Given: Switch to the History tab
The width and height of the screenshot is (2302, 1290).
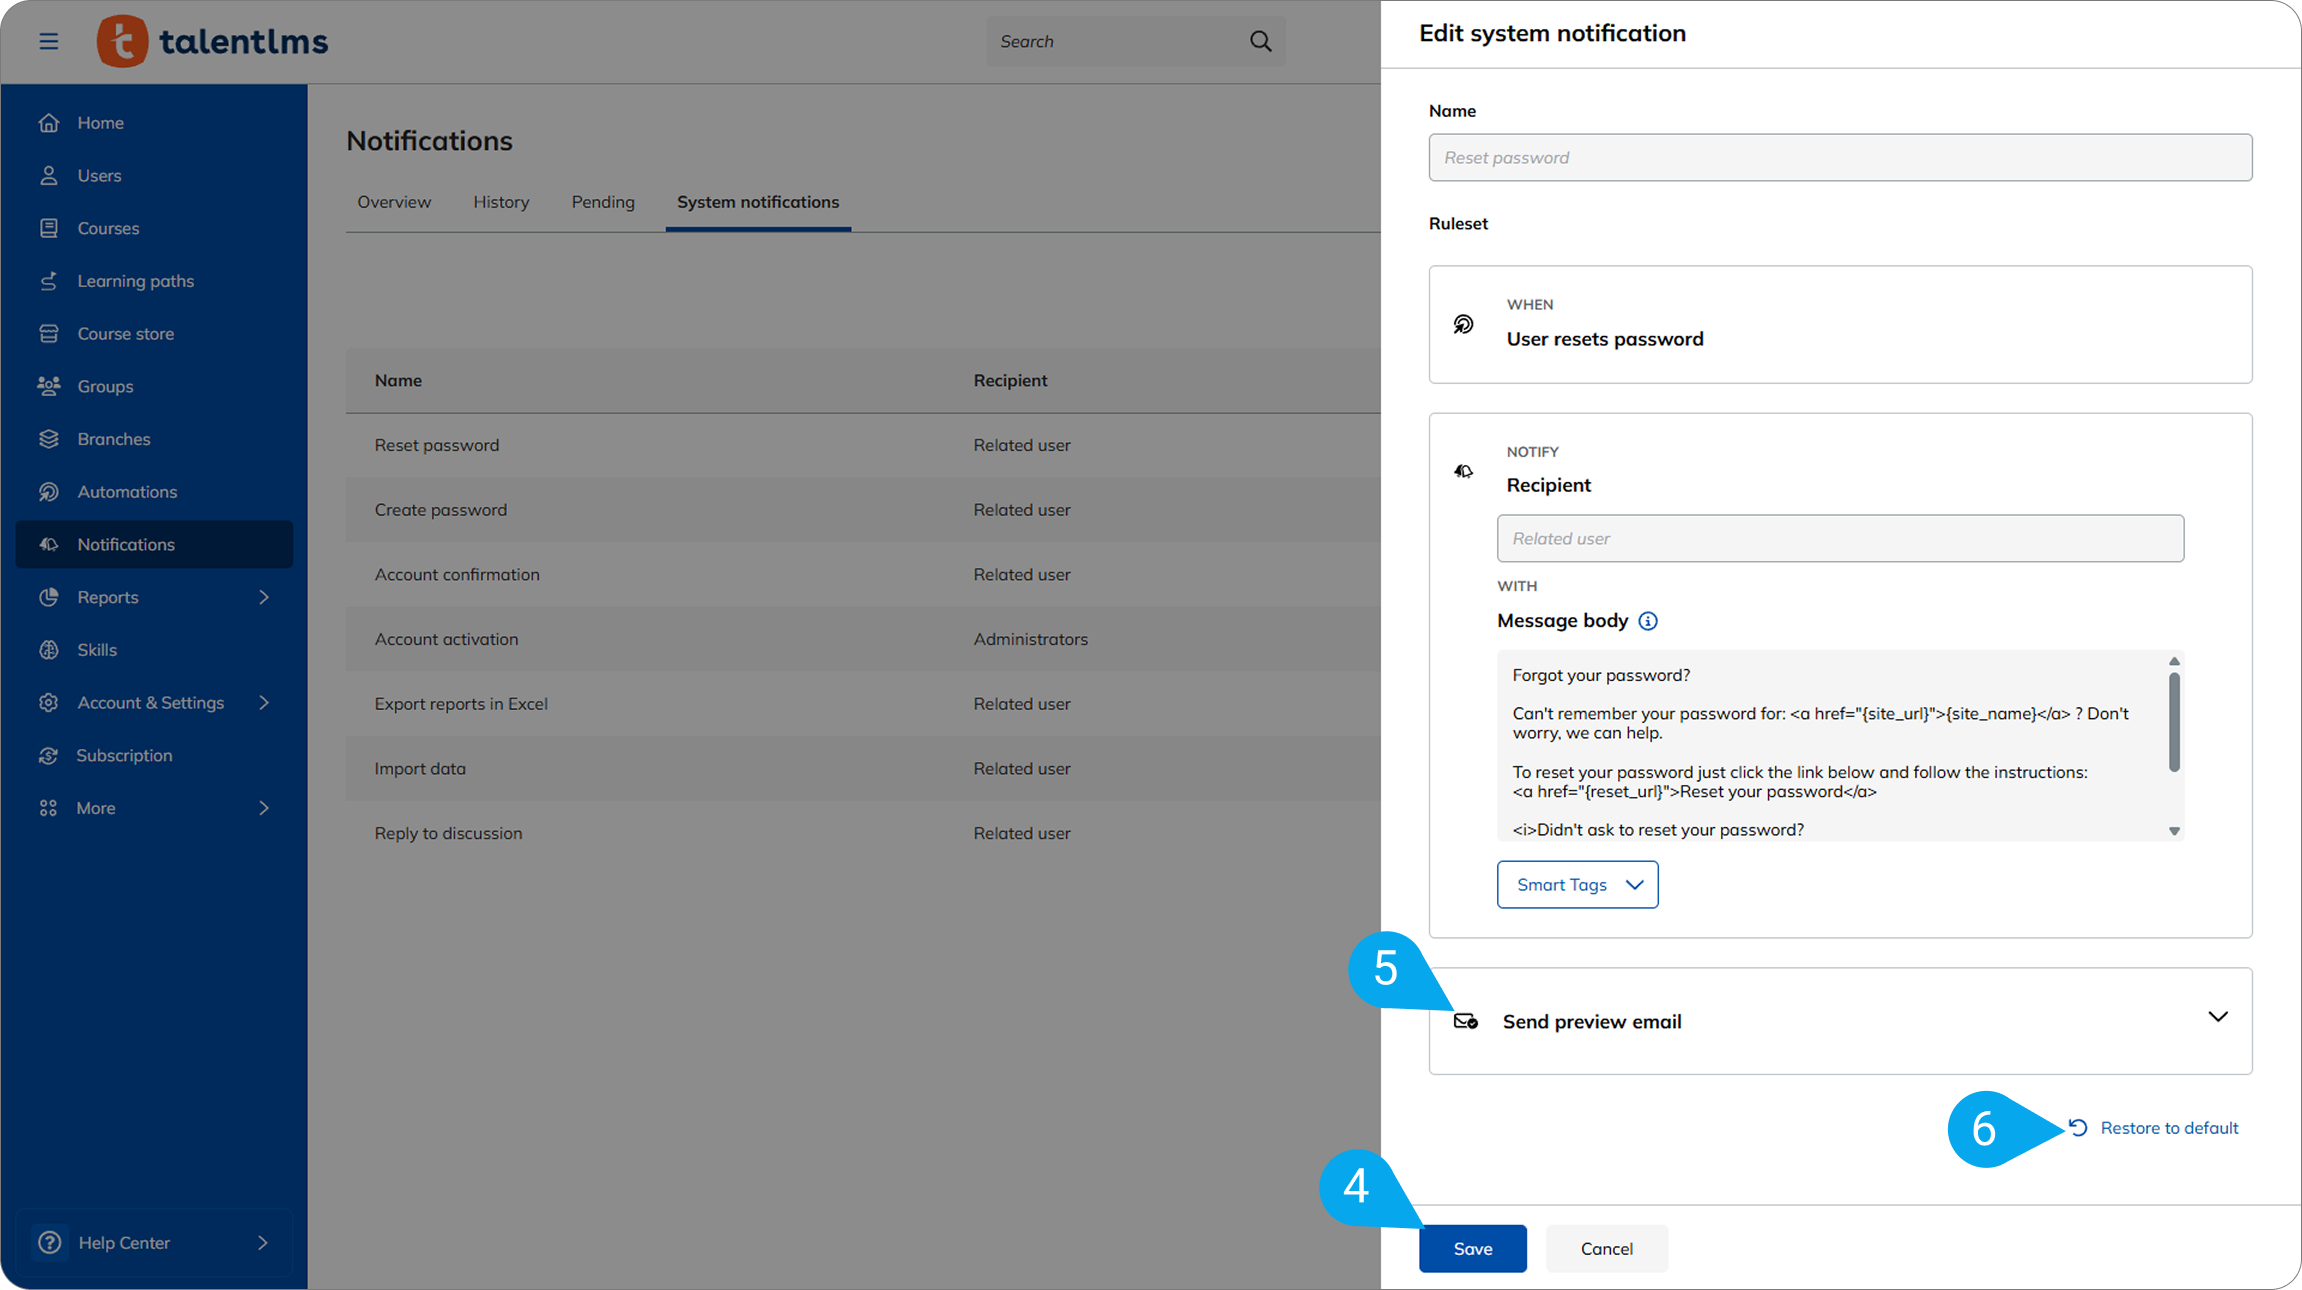Looking at the screenshot, I should tap(501, 202).
